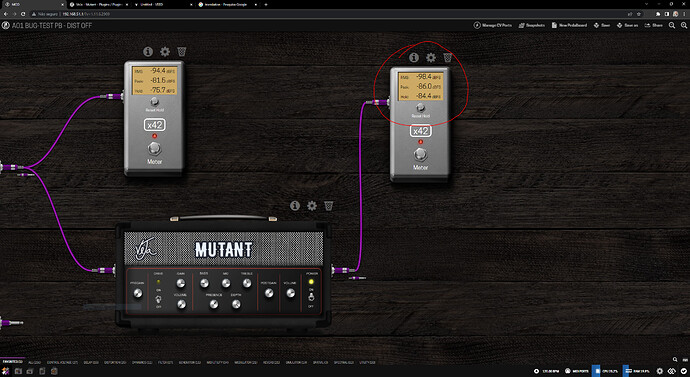The width and height of the screenshot is (690, 377).
Task: Select the Favorites plugin category tab
Action: point(12,362)
